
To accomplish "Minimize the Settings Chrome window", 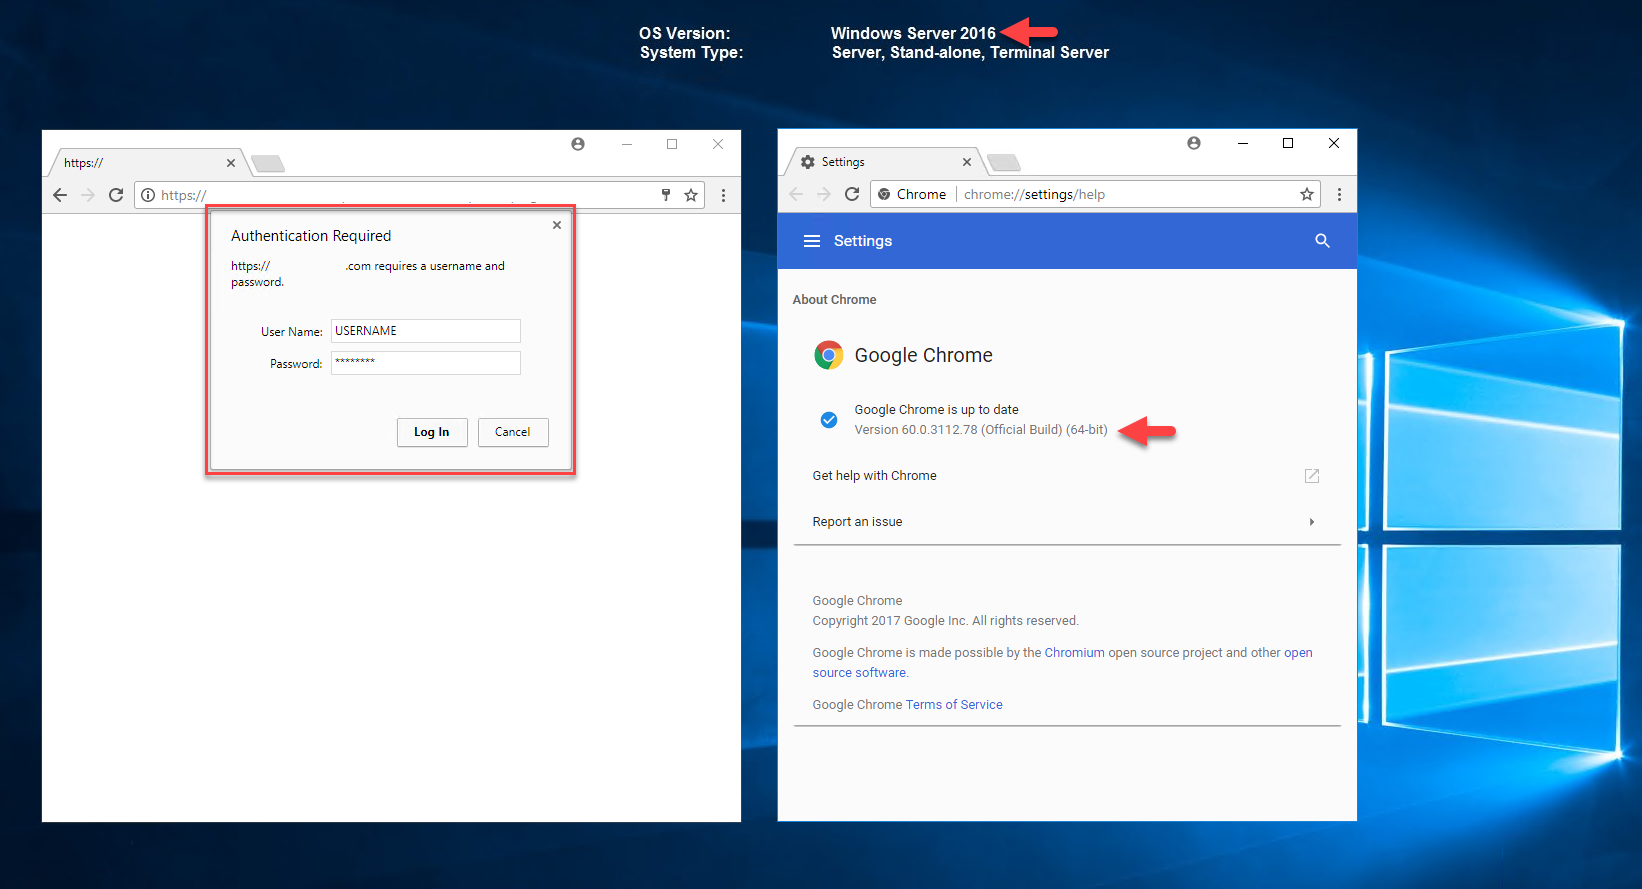I will (1242, 143).
